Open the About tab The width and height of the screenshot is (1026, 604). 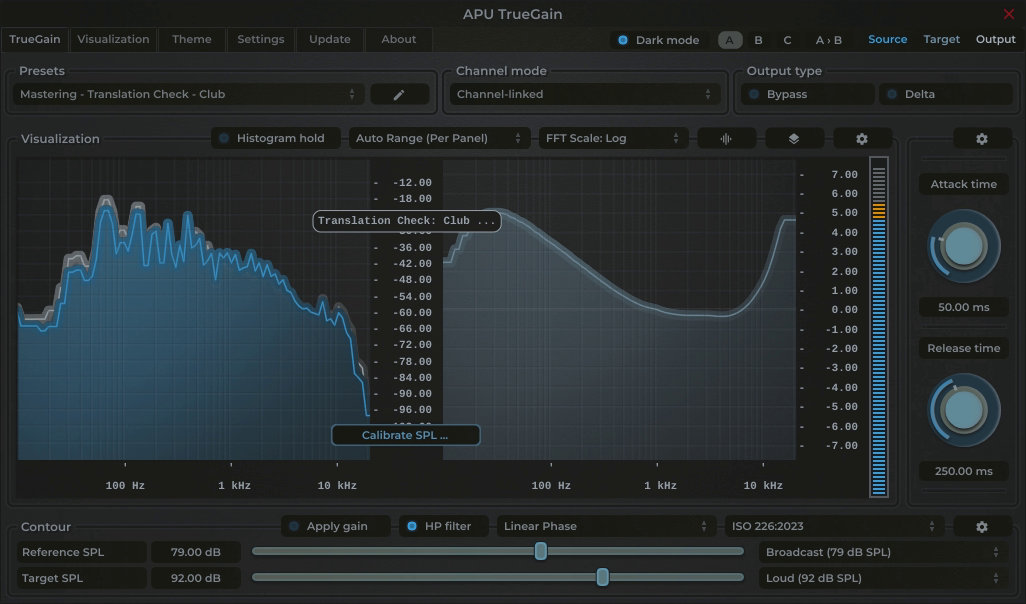[x=398, y=39]
